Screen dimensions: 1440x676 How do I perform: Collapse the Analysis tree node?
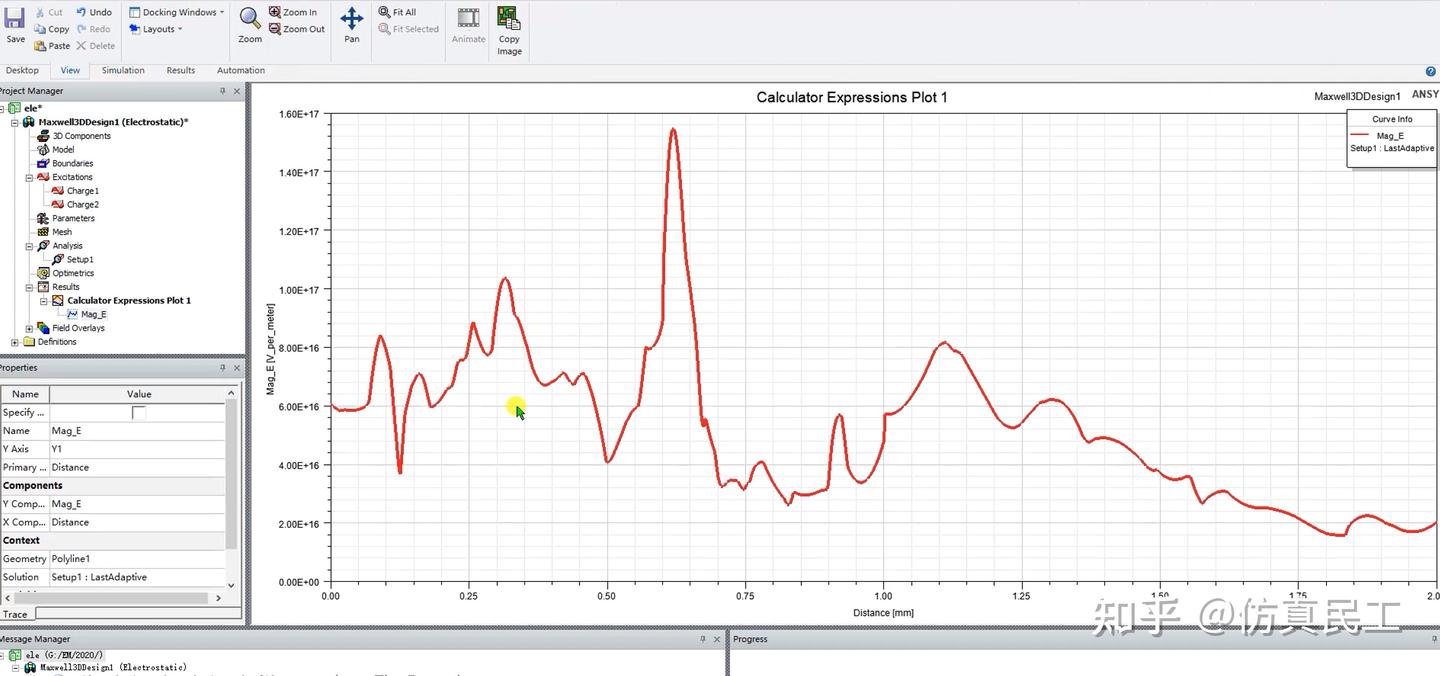(29, 246)
